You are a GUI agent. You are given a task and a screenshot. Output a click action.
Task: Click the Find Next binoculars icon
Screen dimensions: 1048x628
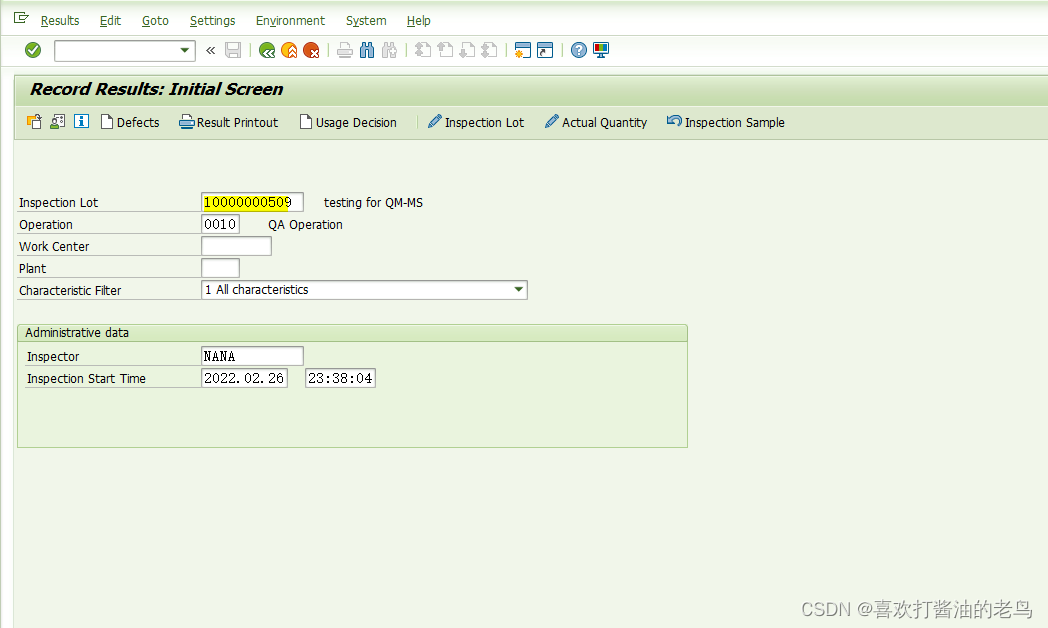(389, 50)
